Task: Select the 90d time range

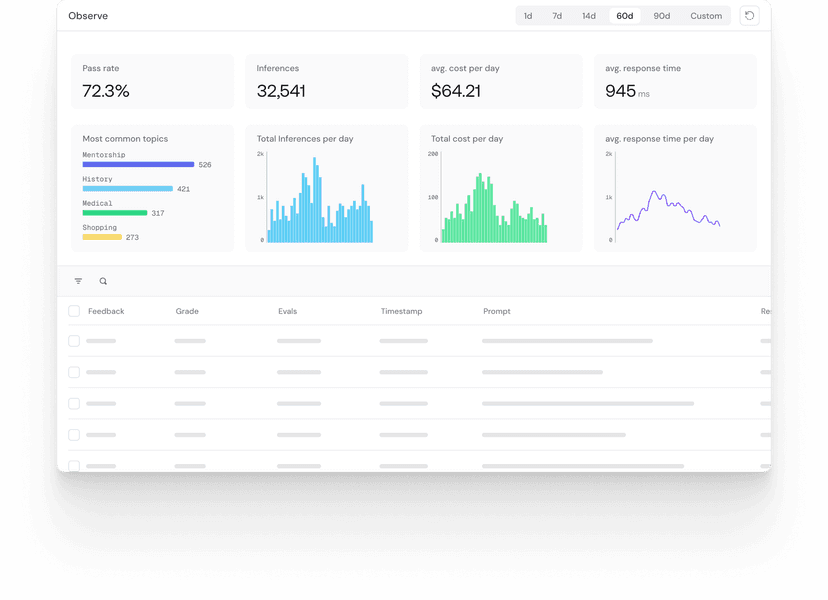Action: coord(662,16)
